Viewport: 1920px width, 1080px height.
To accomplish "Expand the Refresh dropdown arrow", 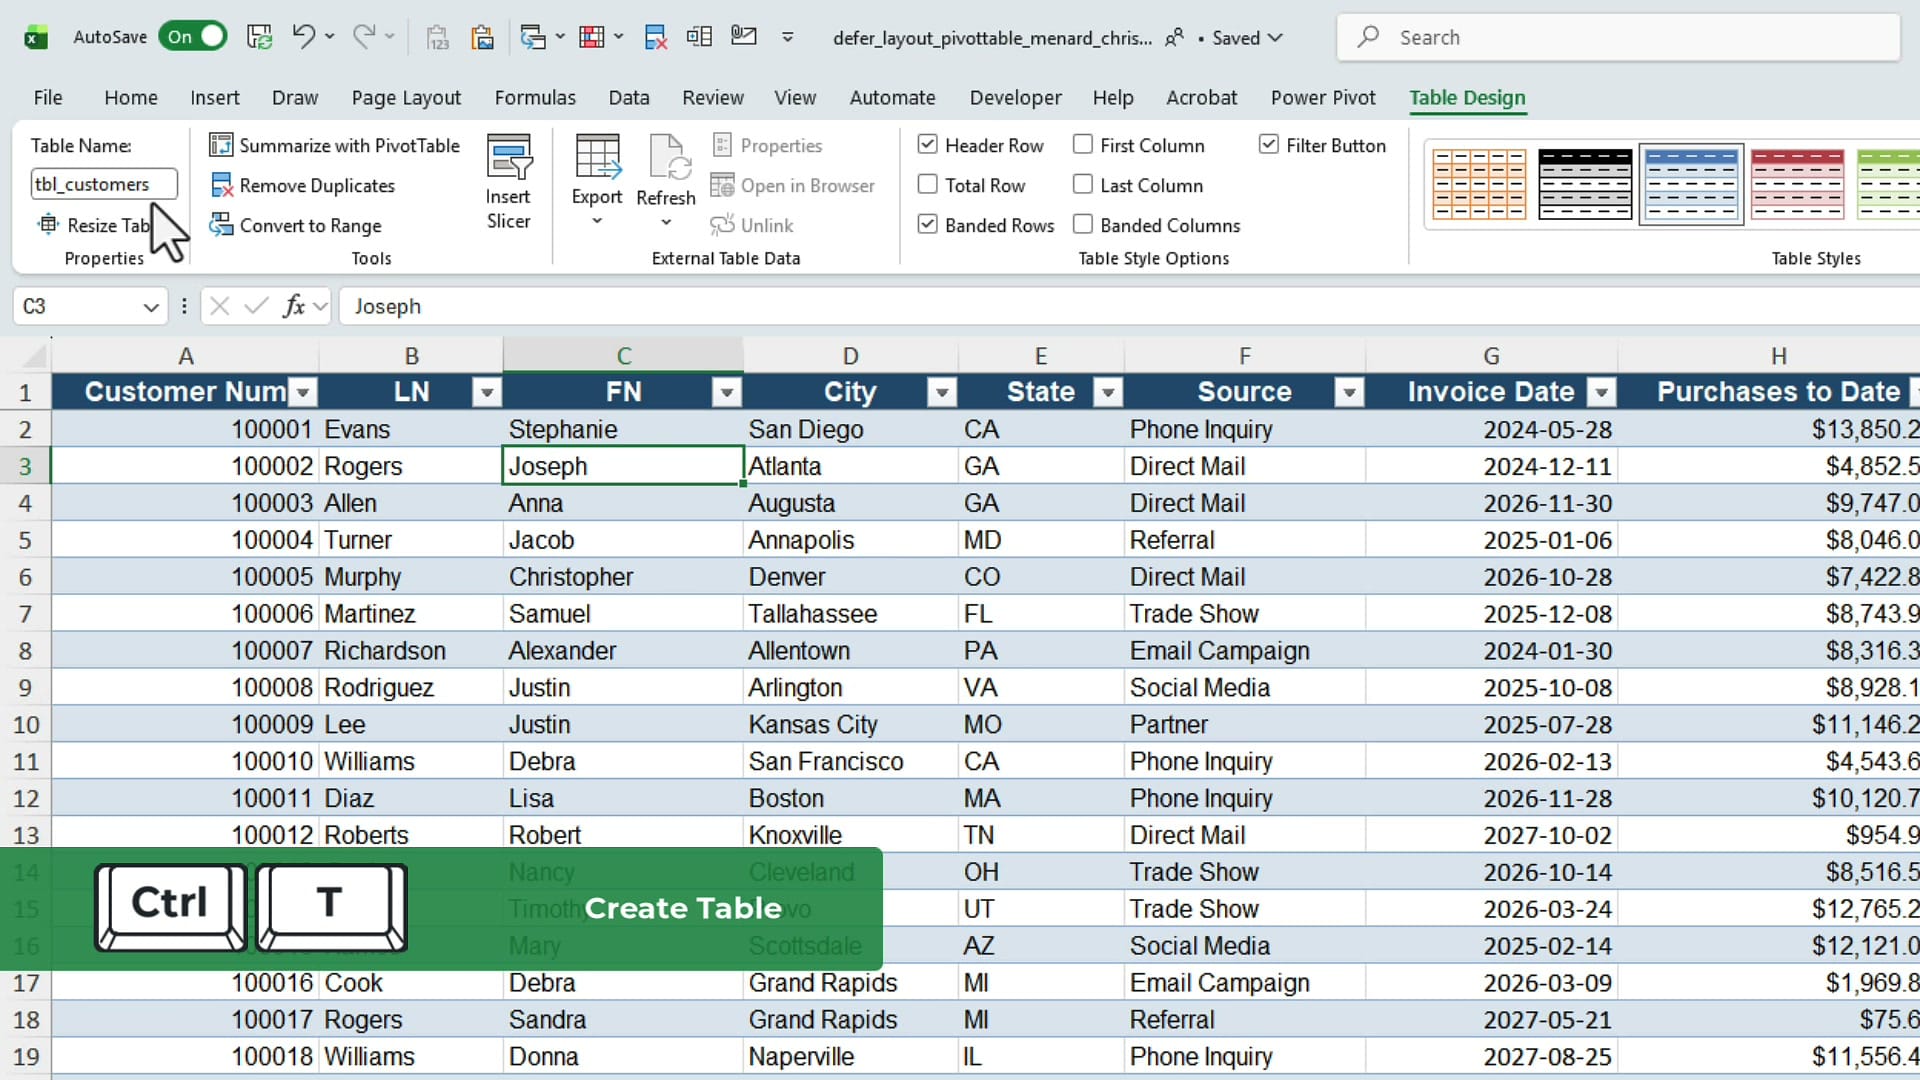I will [x=666, y=222].
